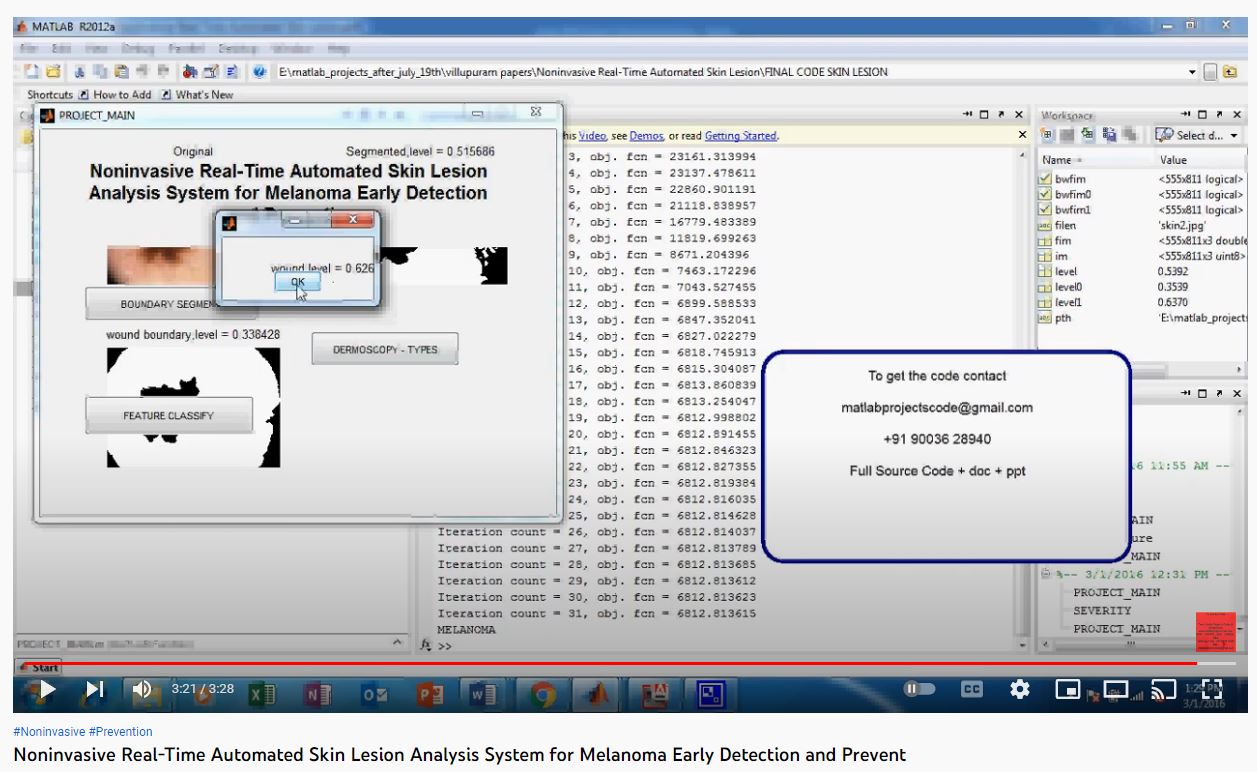Expand the current folder path dropdown
Viewport: 1257px width, 772px height.
point(1192,72)
